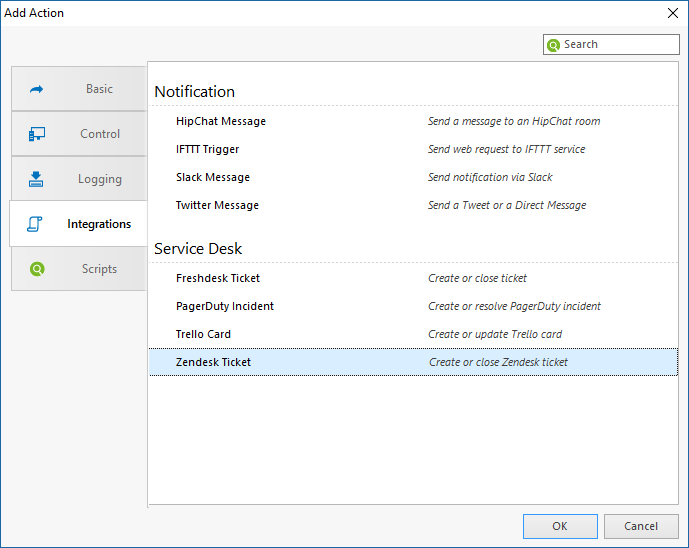Click the green search magnifier icon
Screen dimensions: 689x548
[x=553, y=45]
